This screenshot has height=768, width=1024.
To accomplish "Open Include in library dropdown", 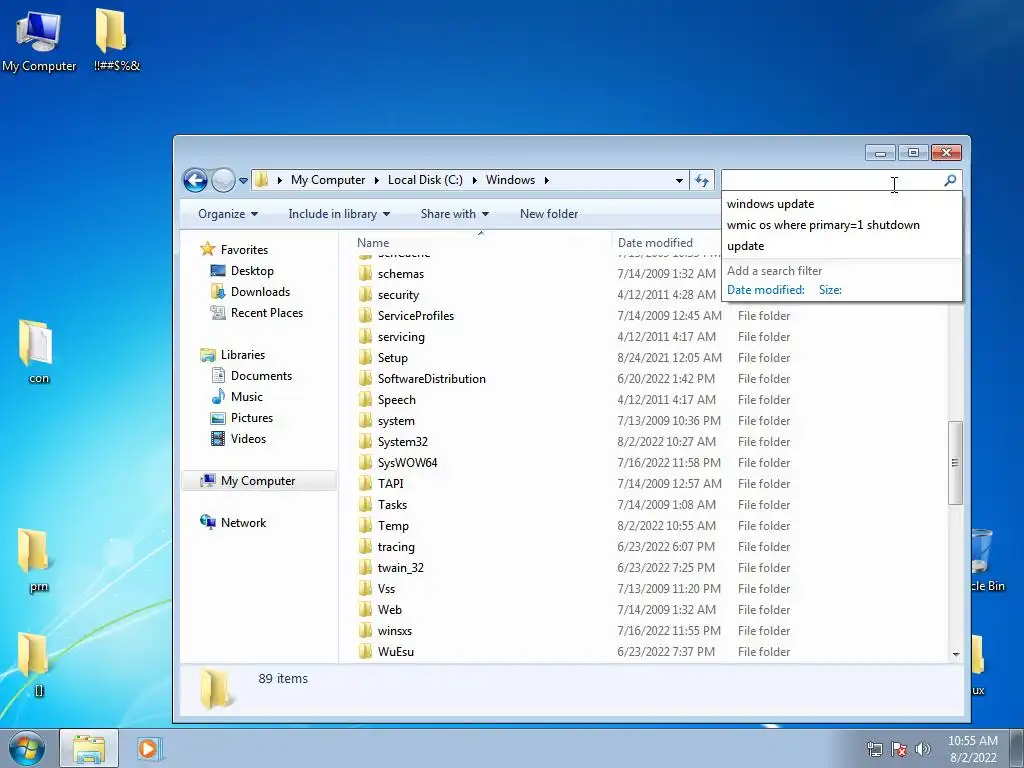I will 339,214.
